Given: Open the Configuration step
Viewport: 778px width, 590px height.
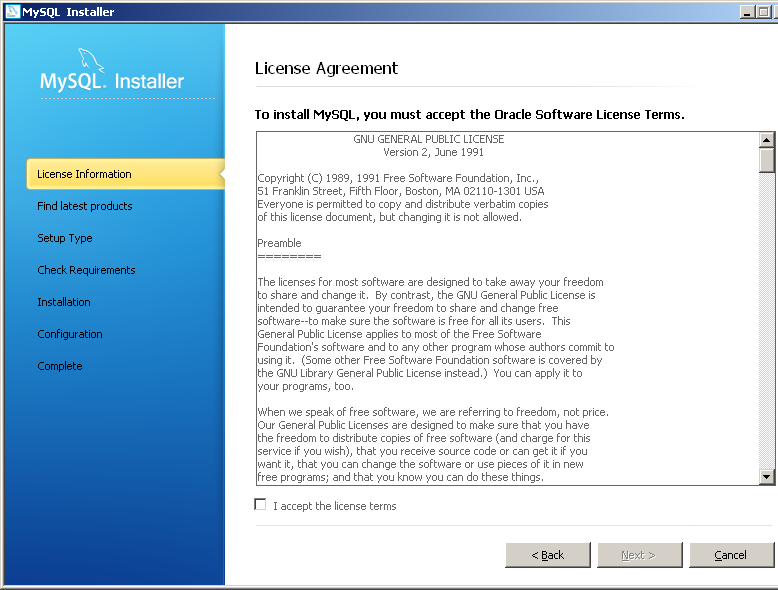Looking at the screenshot, I should [x=70, y=334].
